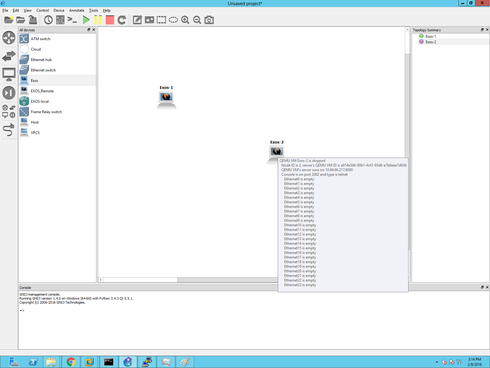Image resolution: width=490 pixels, height=368 pixels.
Task: Open the File menu
Action: (5, 10)
